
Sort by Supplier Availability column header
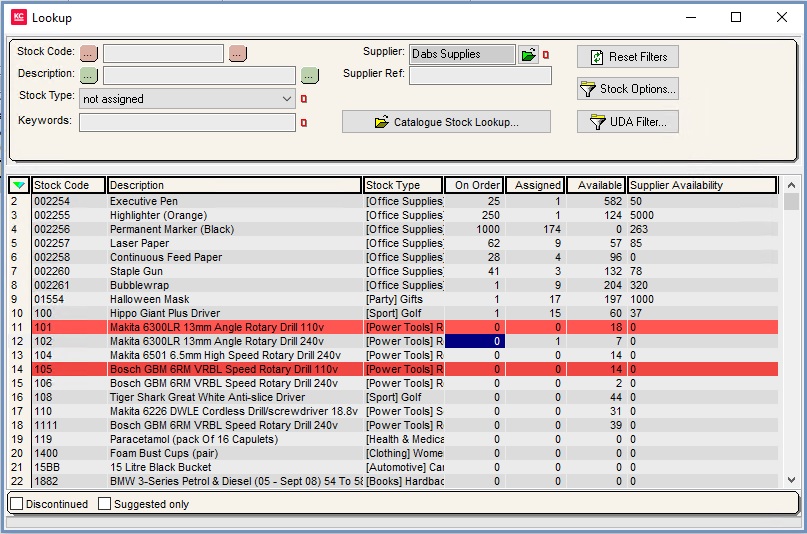(x=702, y=185)
